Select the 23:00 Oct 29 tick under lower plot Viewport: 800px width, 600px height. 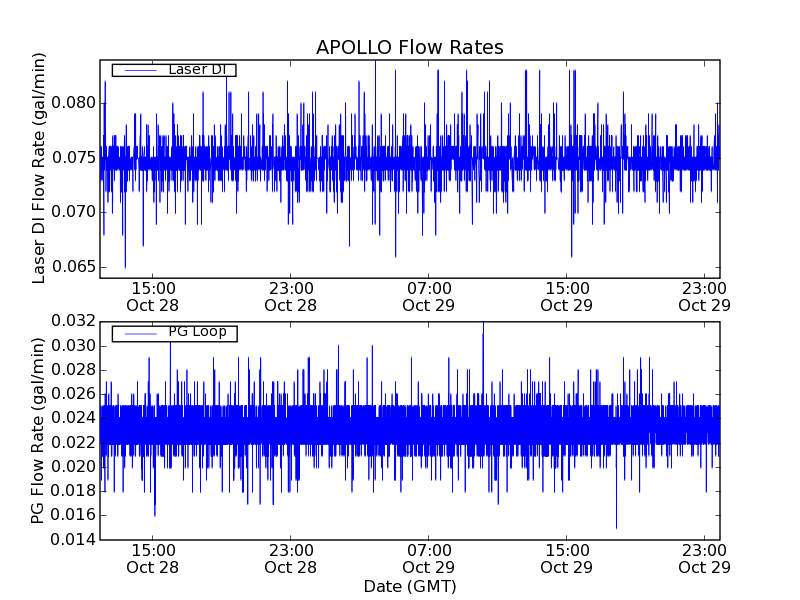click(x=705, y=558)
